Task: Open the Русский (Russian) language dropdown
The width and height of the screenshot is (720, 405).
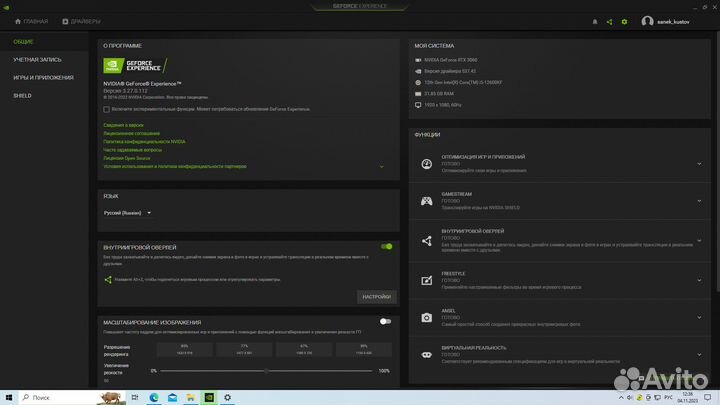Action: [128, 213]
